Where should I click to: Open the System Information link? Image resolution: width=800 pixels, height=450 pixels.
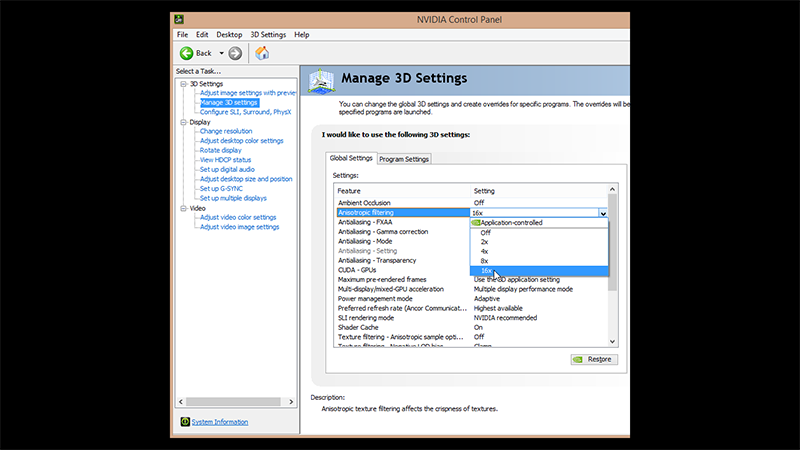point(220,422)
